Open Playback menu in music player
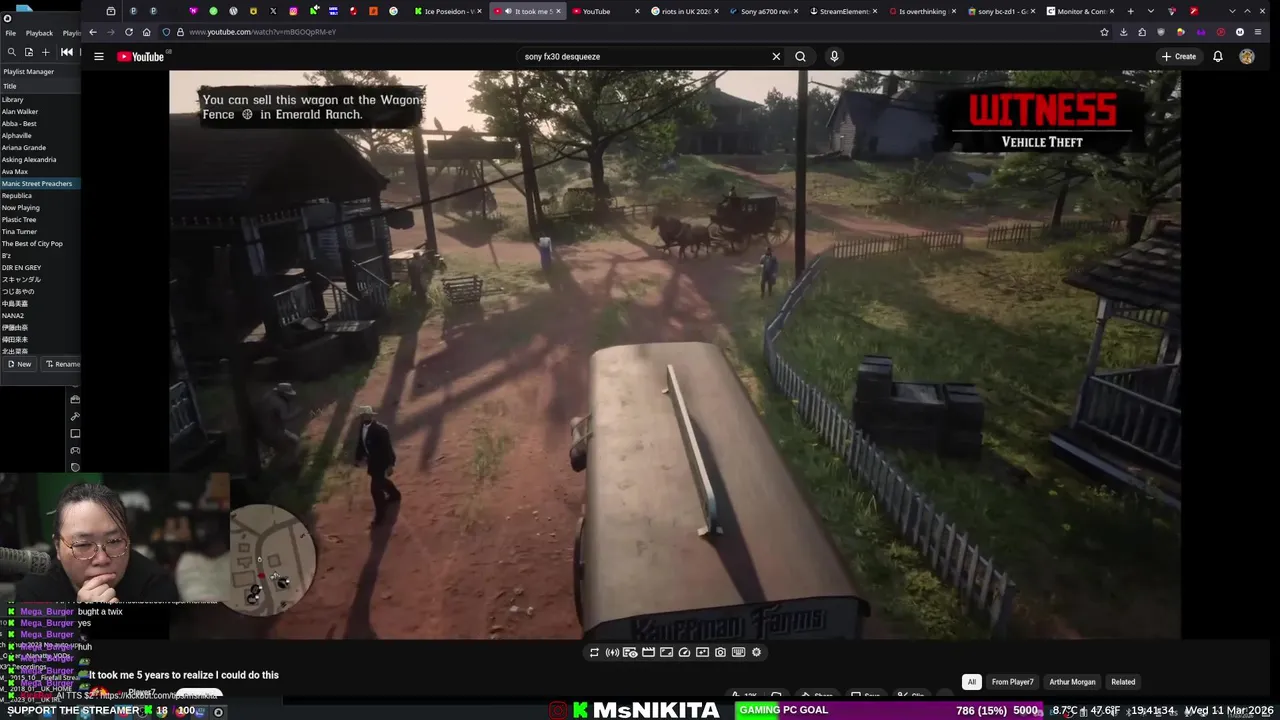The width and height of the screenshot is (1280, 720). coord(39,33)
